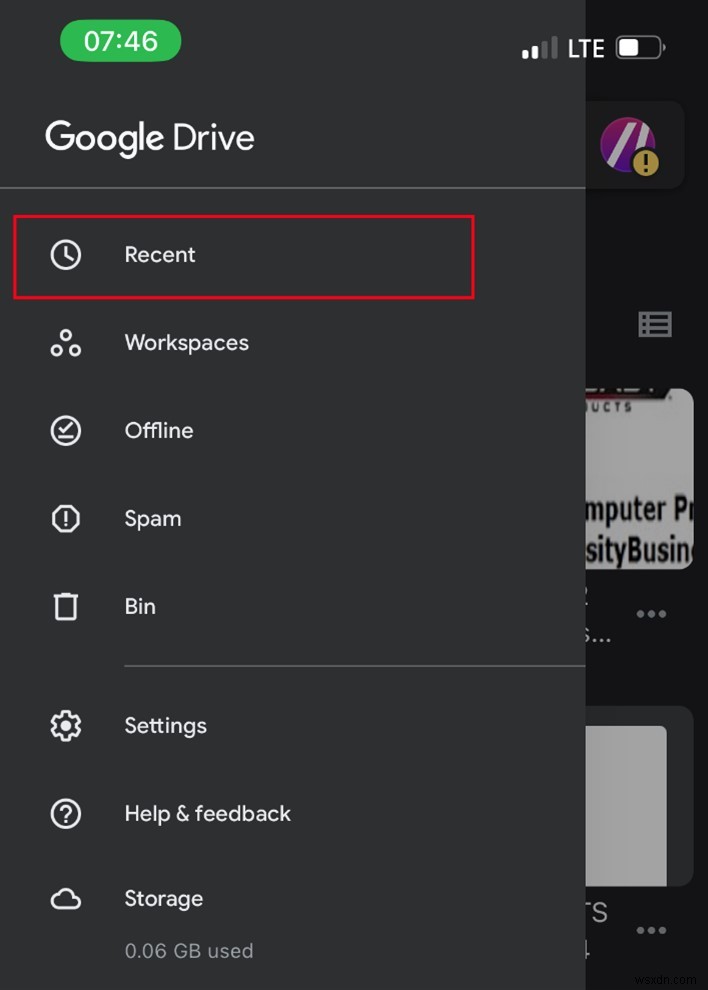Click the 0.06 GB used text
This screenshot has height=990, width=708.
tap(189, 950)
